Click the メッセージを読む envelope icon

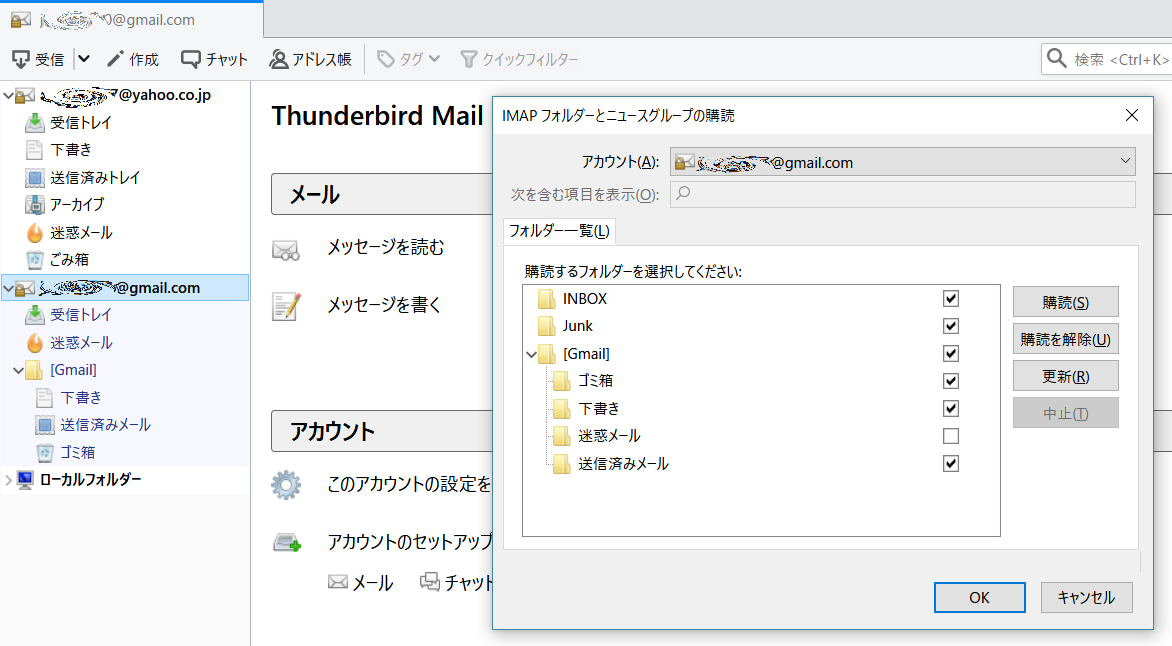coord(286,250)
